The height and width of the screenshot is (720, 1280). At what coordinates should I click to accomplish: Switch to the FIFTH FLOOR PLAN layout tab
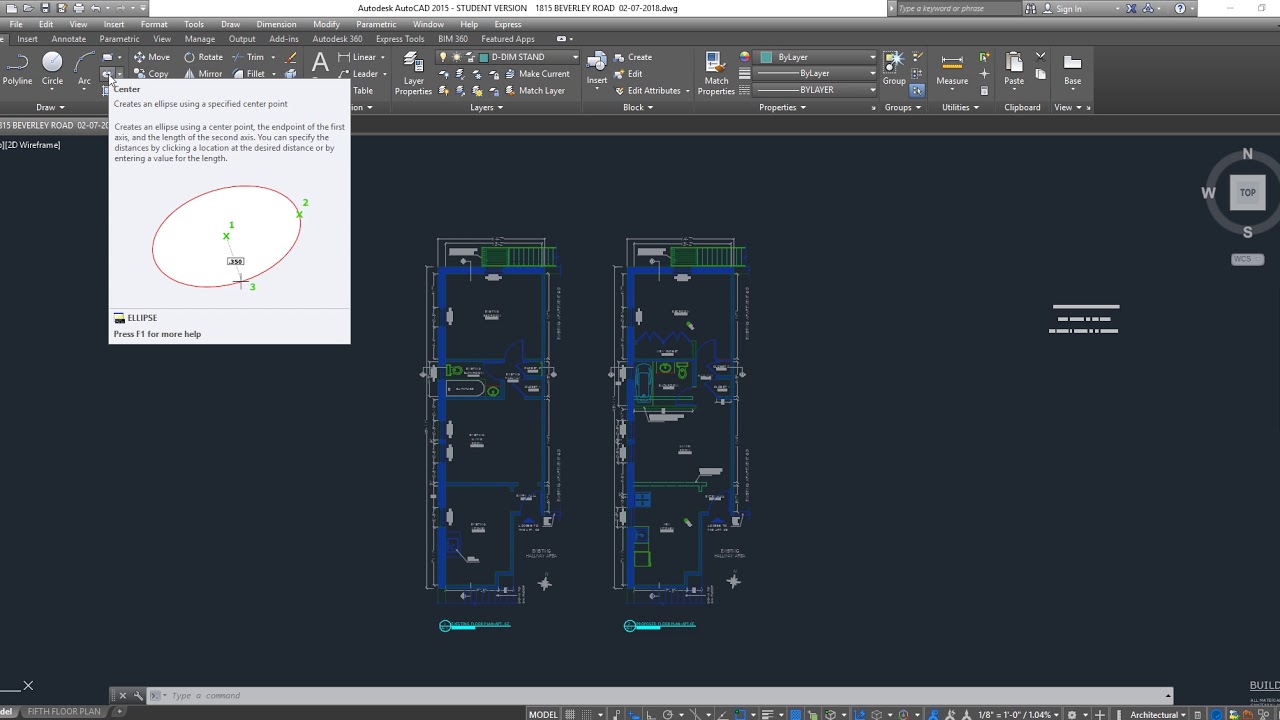coord(64,712)
